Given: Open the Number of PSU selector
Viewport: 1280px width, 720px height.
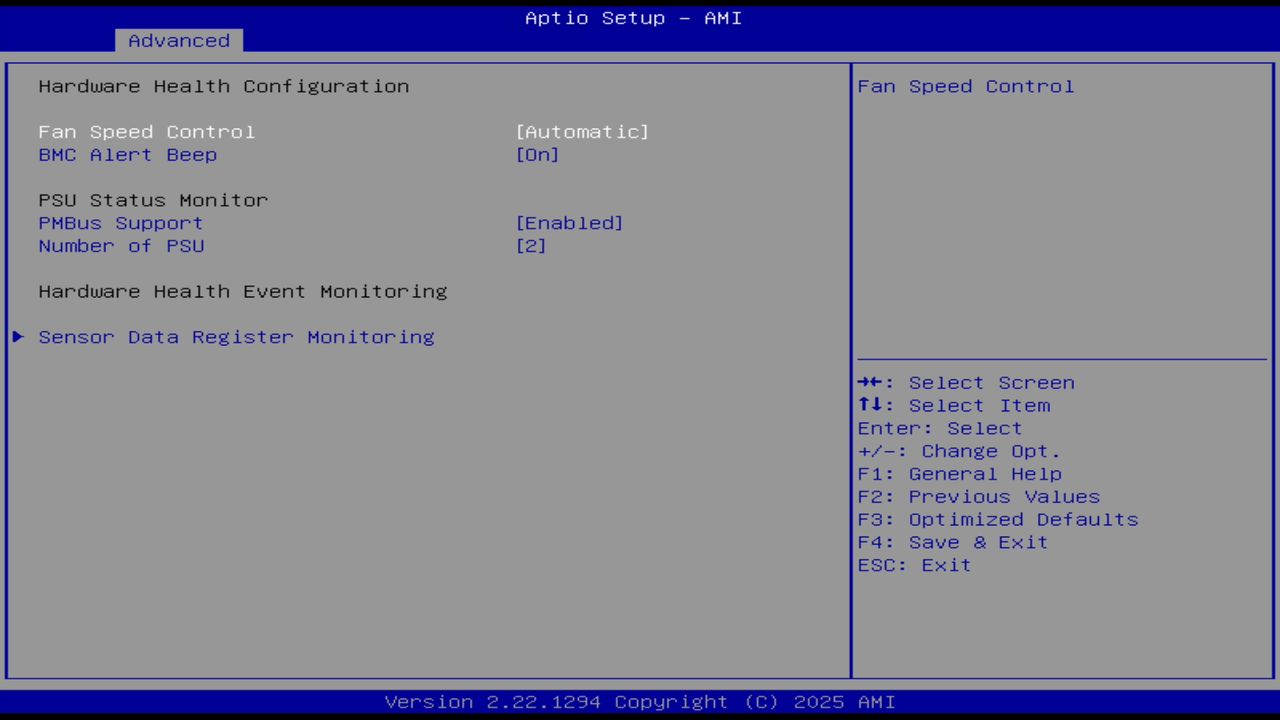Looking at the screenshot, I should click(531, 246).
